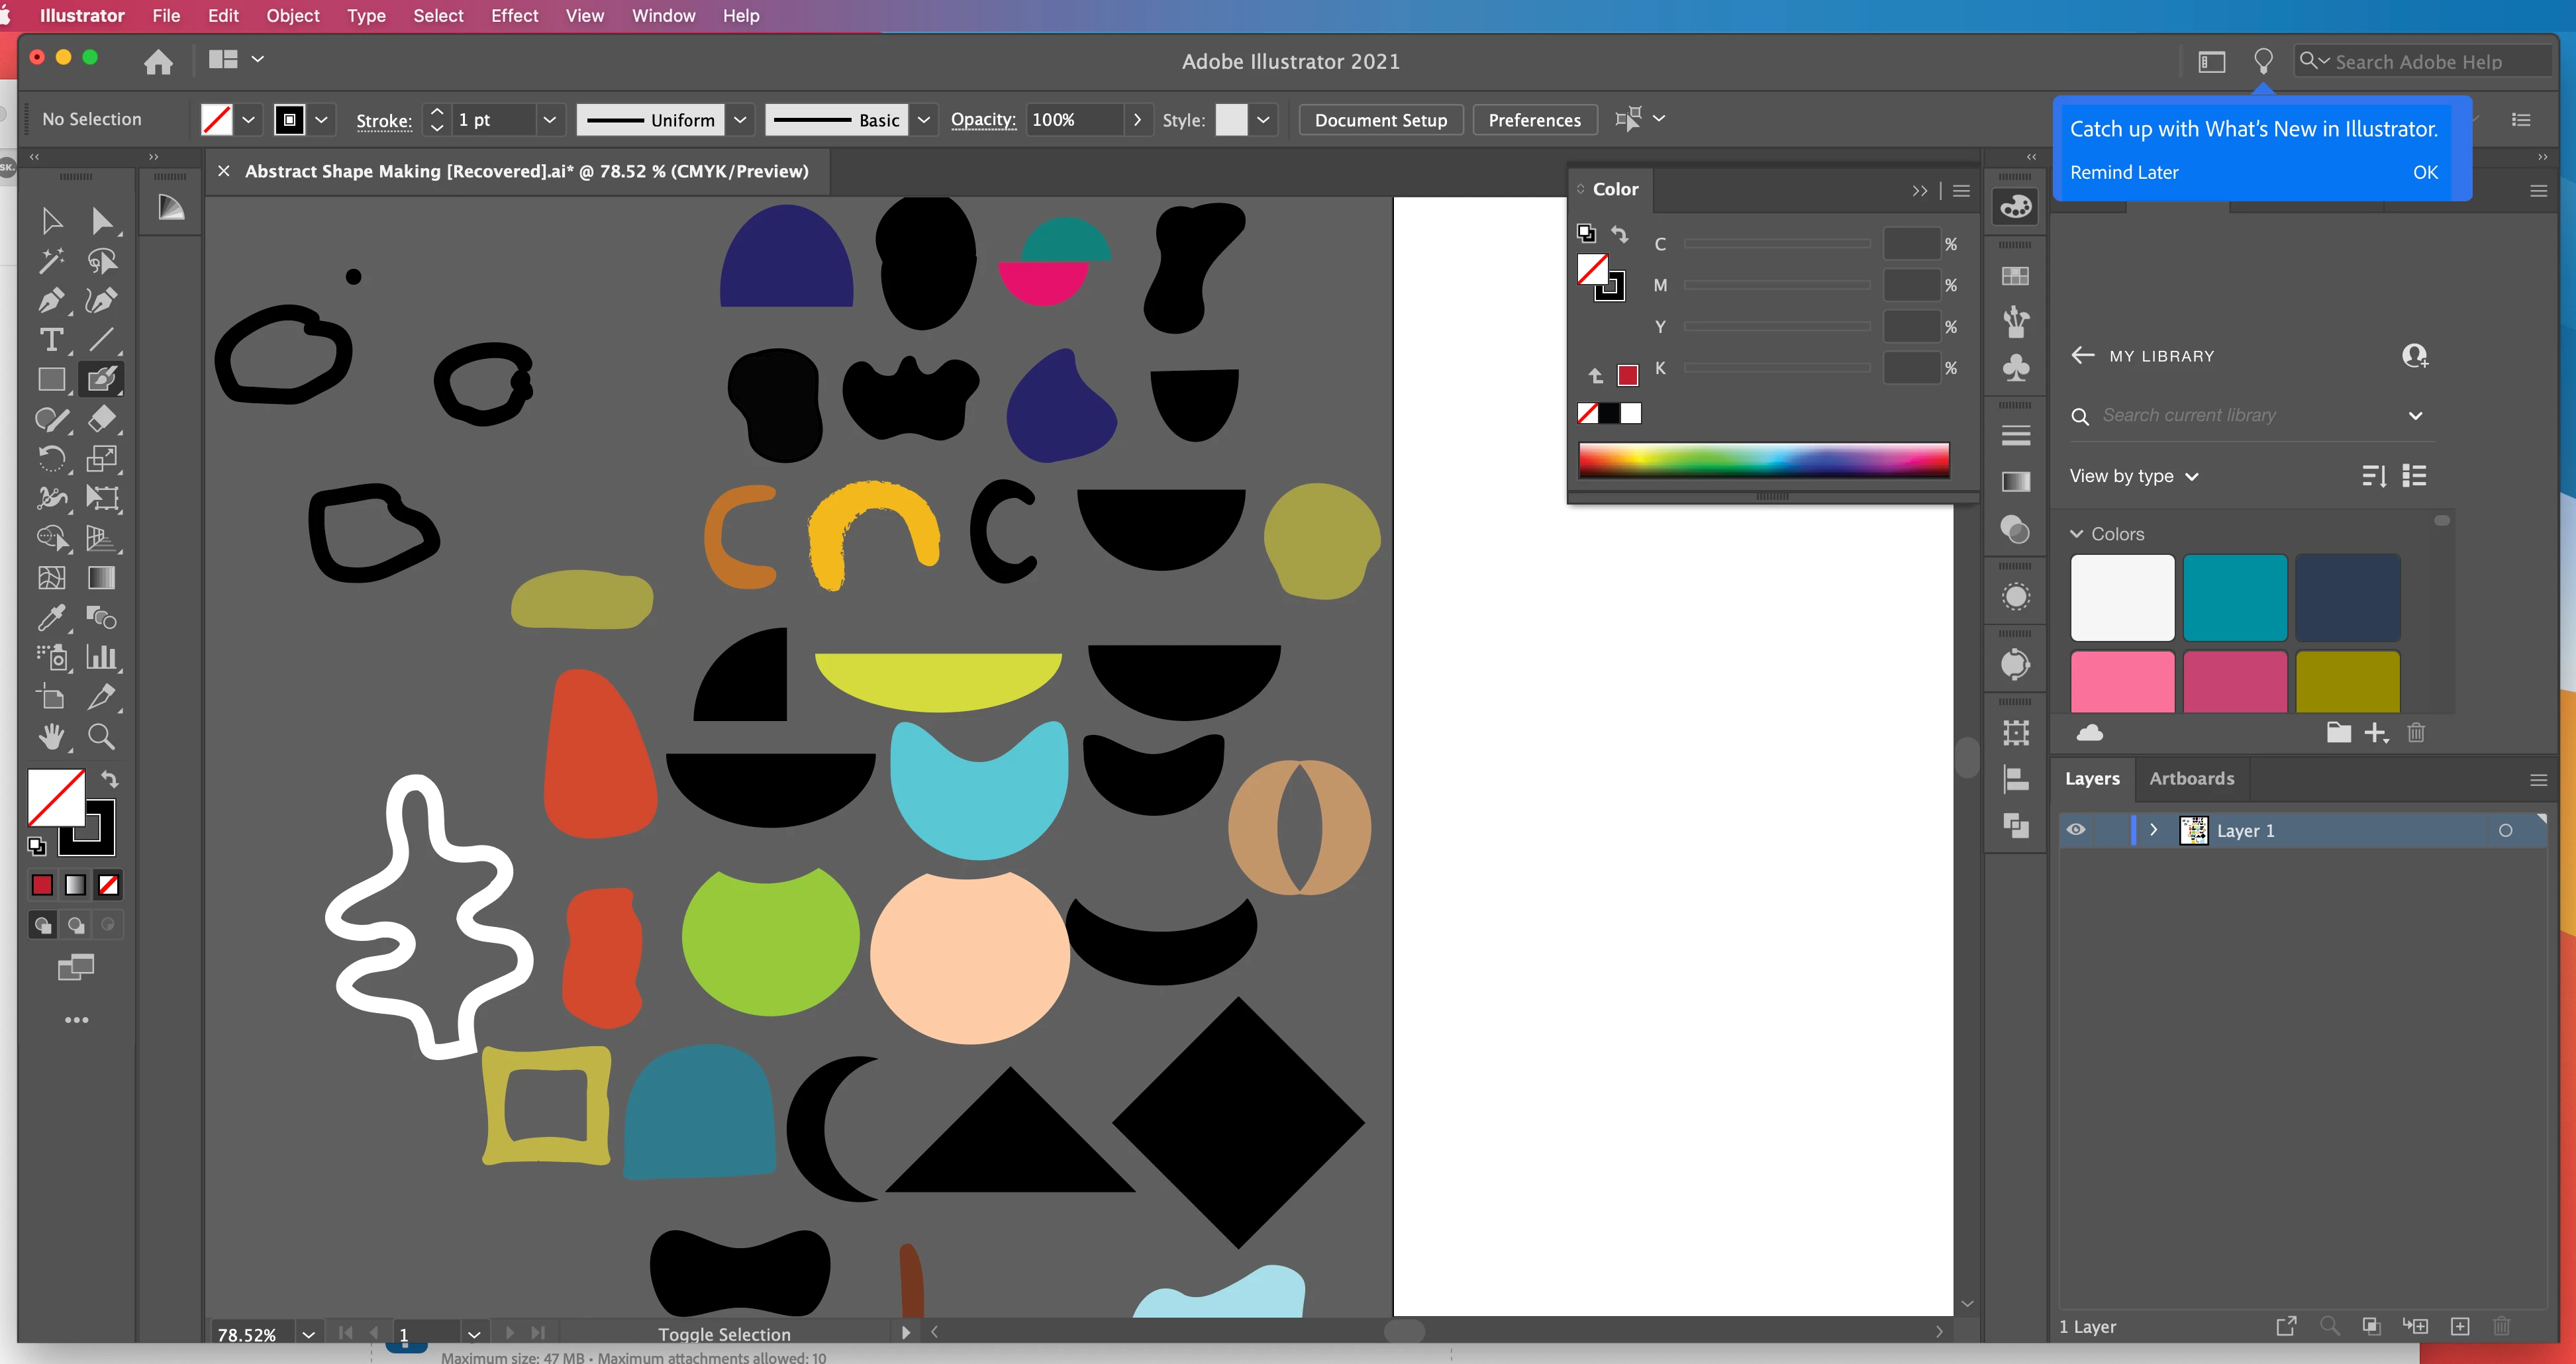
Task: Select the Pen tool
Action: [x=51, y=300]
